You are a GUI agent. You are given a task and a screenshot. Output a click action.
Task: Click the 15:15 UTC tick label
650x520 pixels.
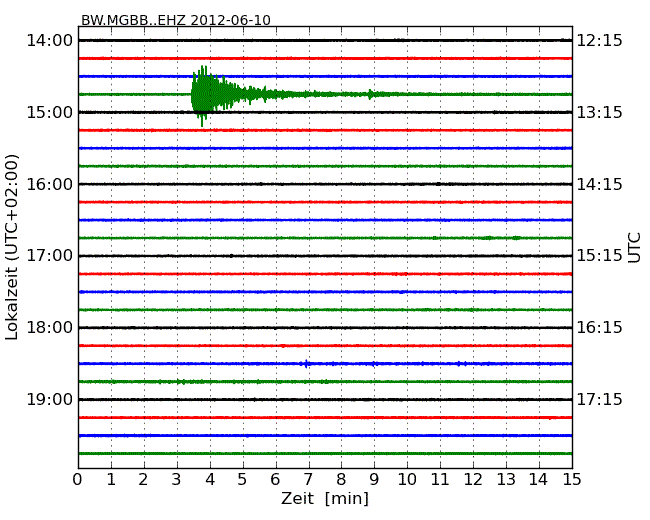[600, 256]
